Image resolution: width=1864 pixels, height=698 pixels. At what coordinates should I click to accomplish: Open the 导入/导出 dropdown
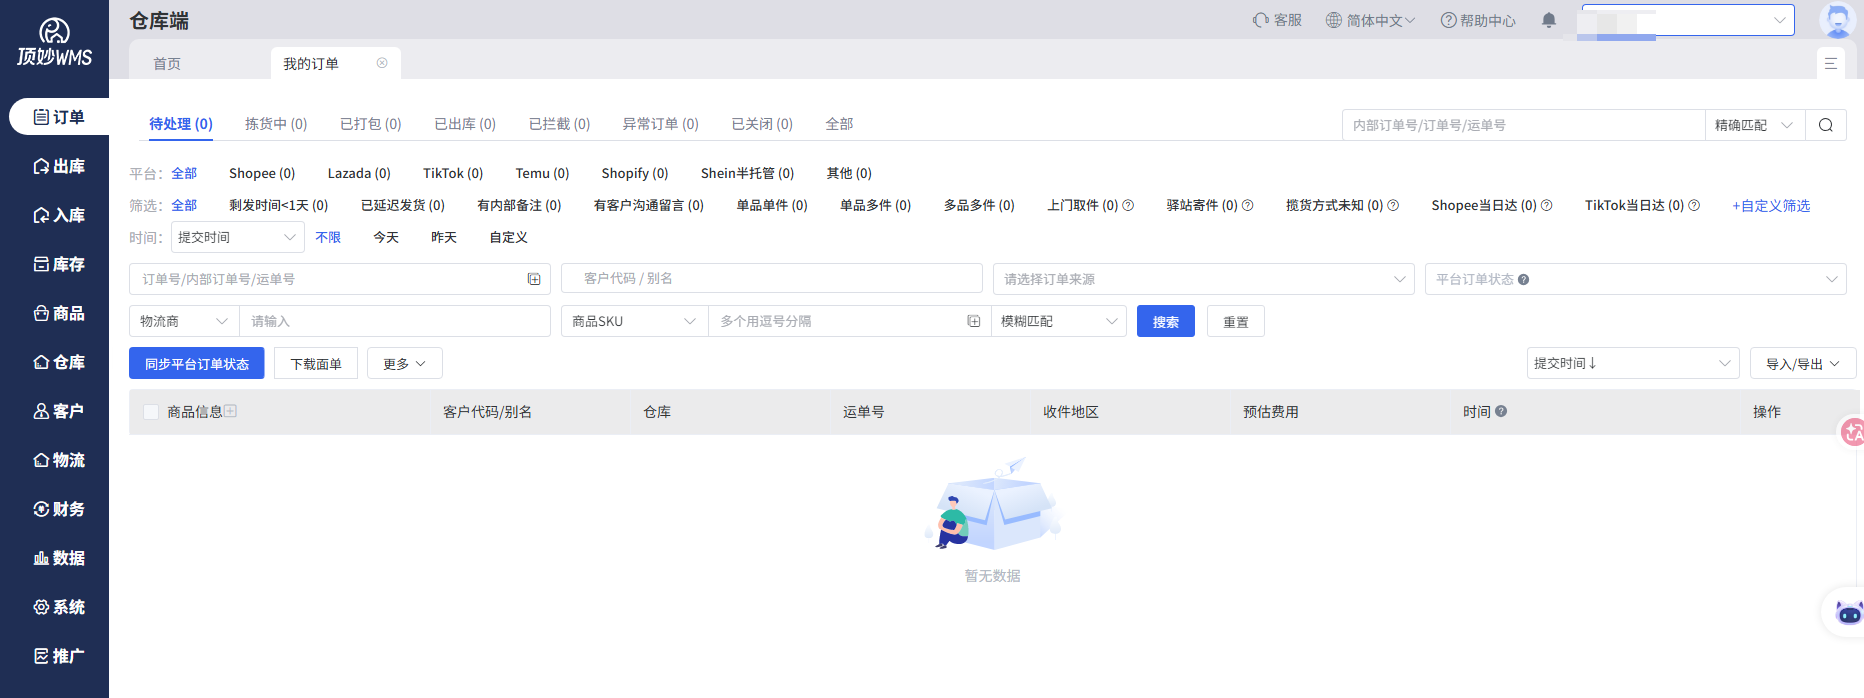click(x=1803, y=364)
